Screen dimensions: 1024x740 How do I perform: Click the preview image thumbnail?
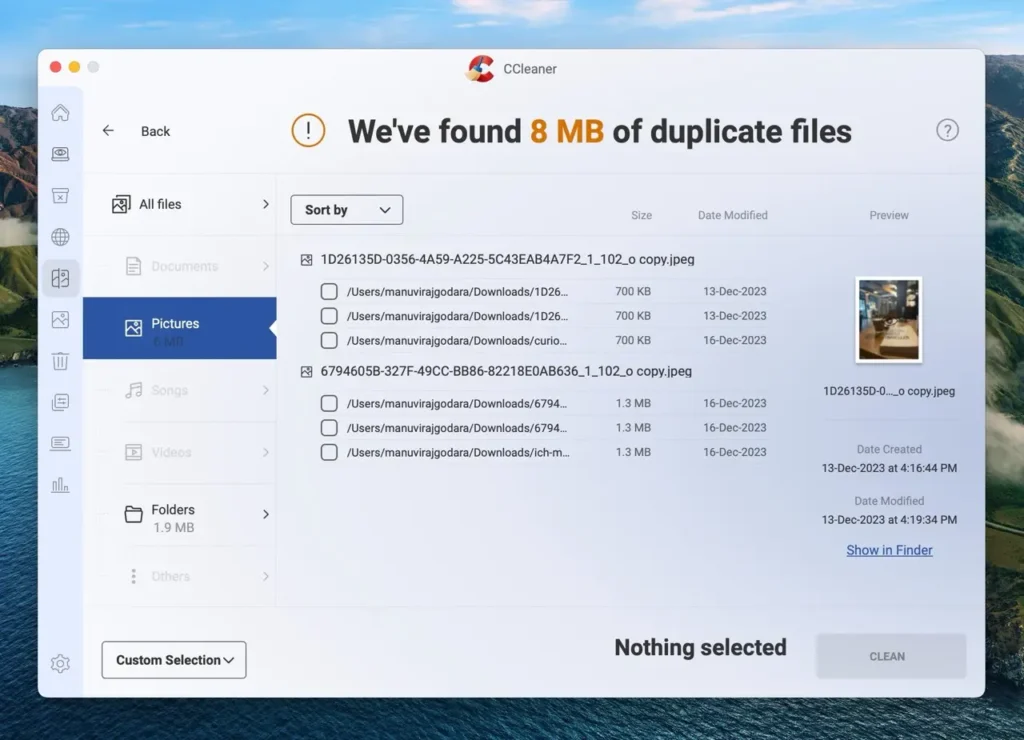(888, 320)
